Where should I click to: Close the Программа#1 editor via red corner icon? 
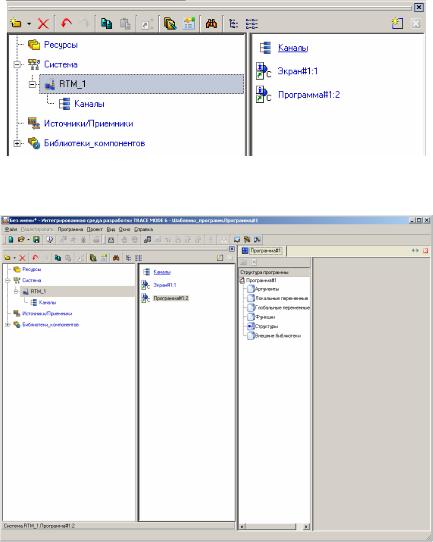click(x=425, y=251)
